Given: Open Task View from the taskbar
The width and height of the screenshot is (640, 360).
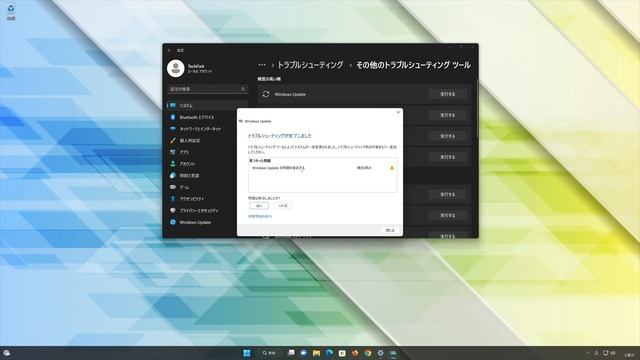Looking at the screenshot, I should [291, 353].
